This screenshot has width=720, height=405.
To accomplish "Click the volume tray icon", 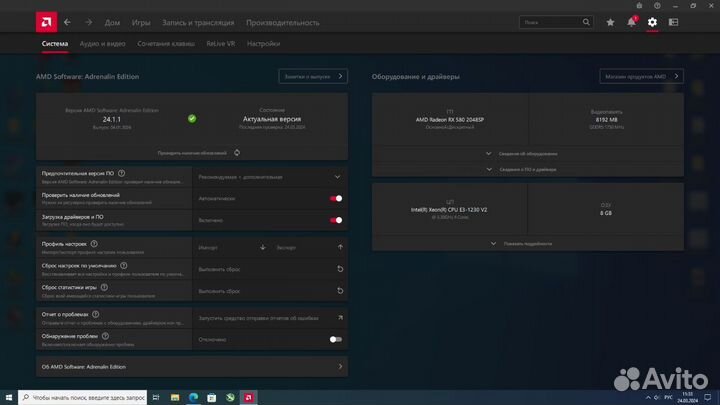I will coord(657,397).
